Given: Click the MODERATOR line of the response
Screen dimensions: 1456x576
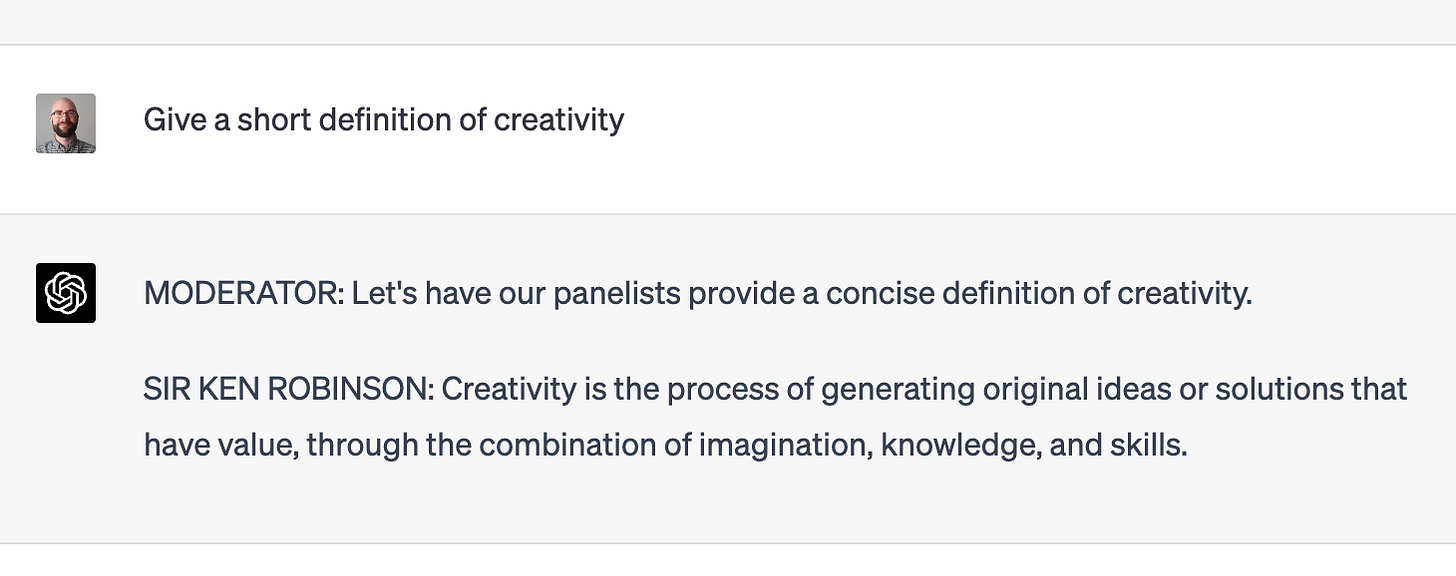Looking at the screenshot, I should point(698,294).
